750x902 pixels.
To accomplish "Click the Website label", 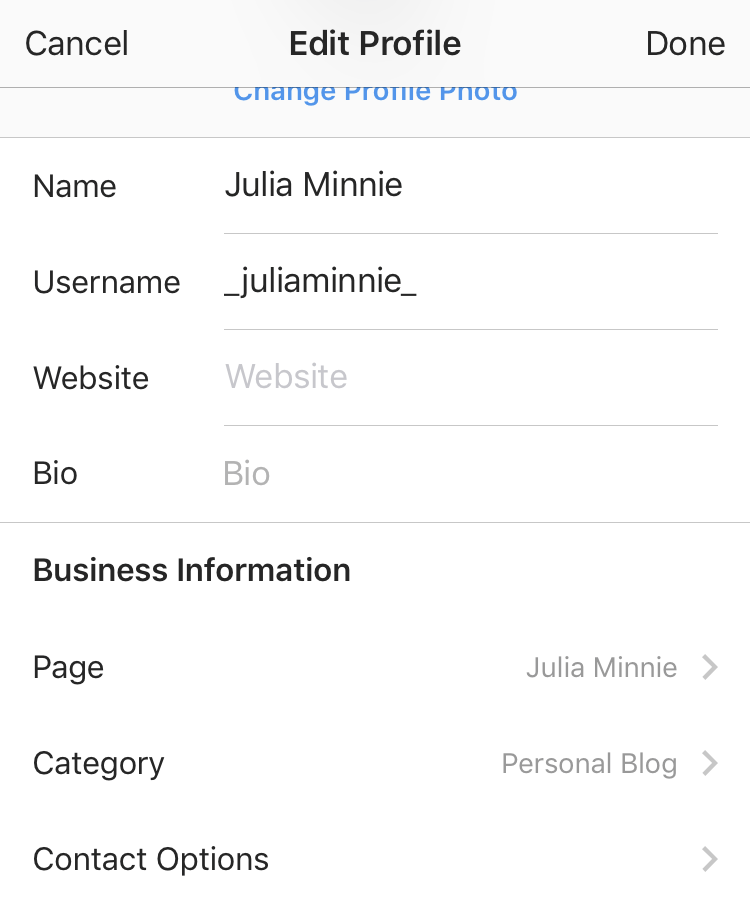I will 91,379.
